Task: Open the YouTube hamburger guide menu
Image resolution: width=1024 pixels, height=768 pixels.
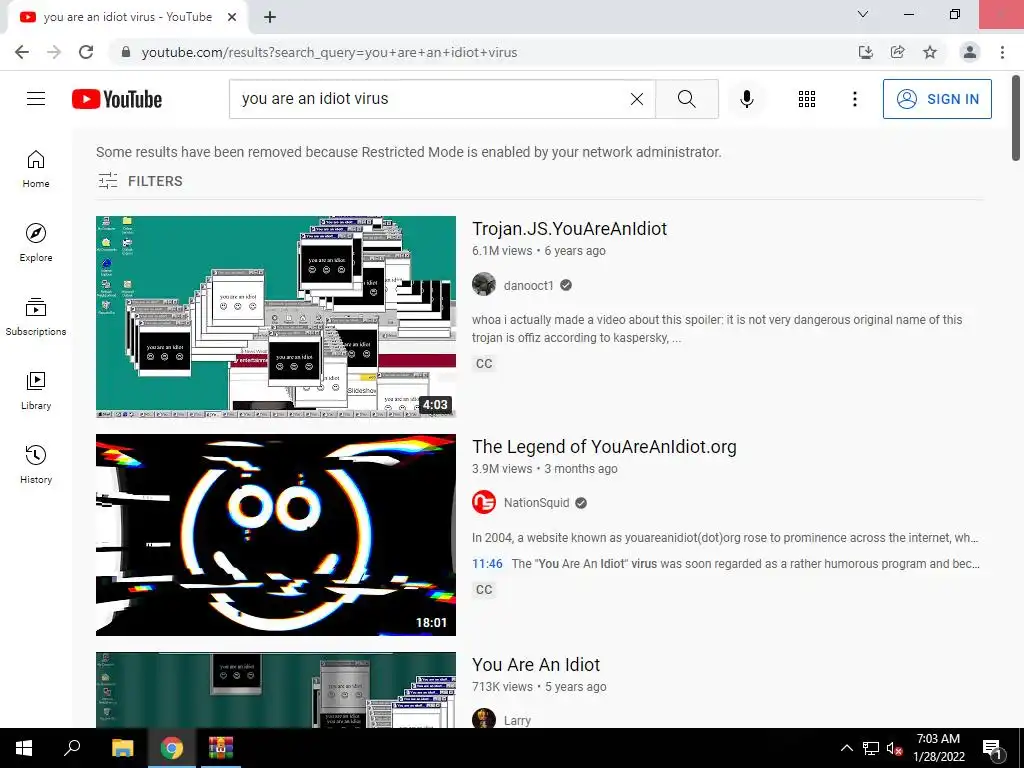Action: (36, 99)
